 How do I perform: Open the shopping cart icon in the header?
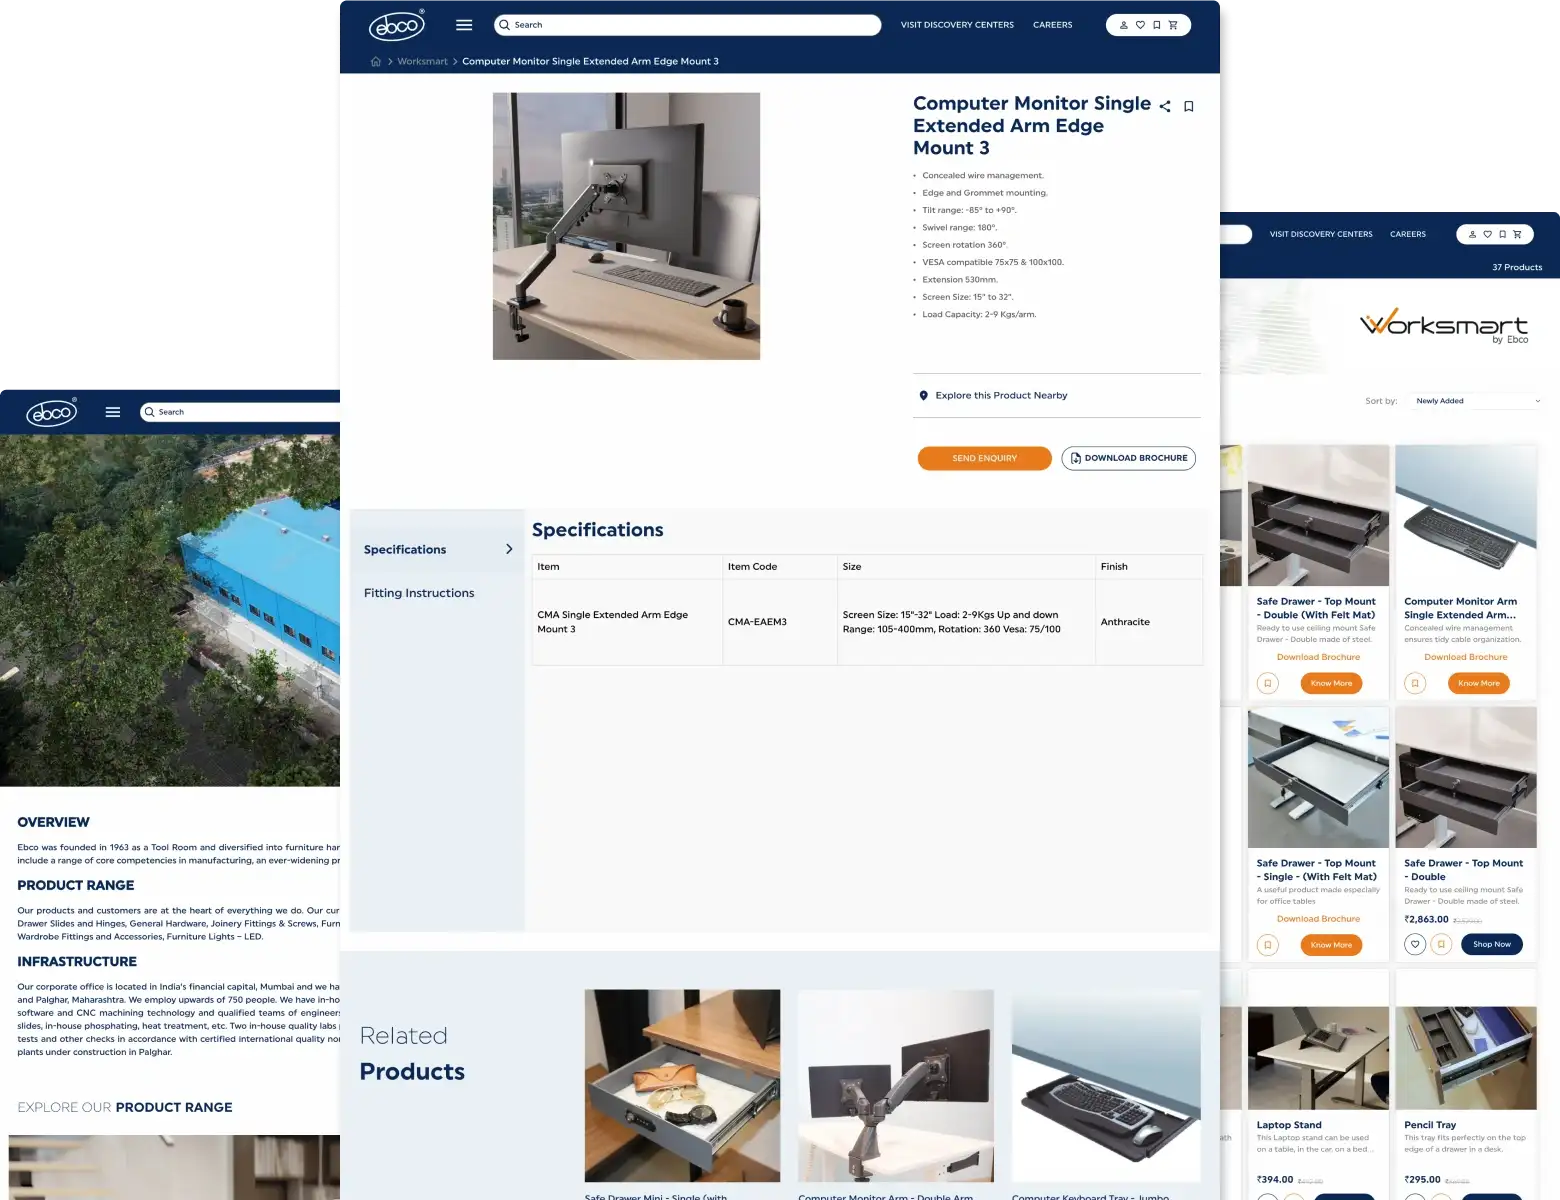click(x=1173, y=24)
